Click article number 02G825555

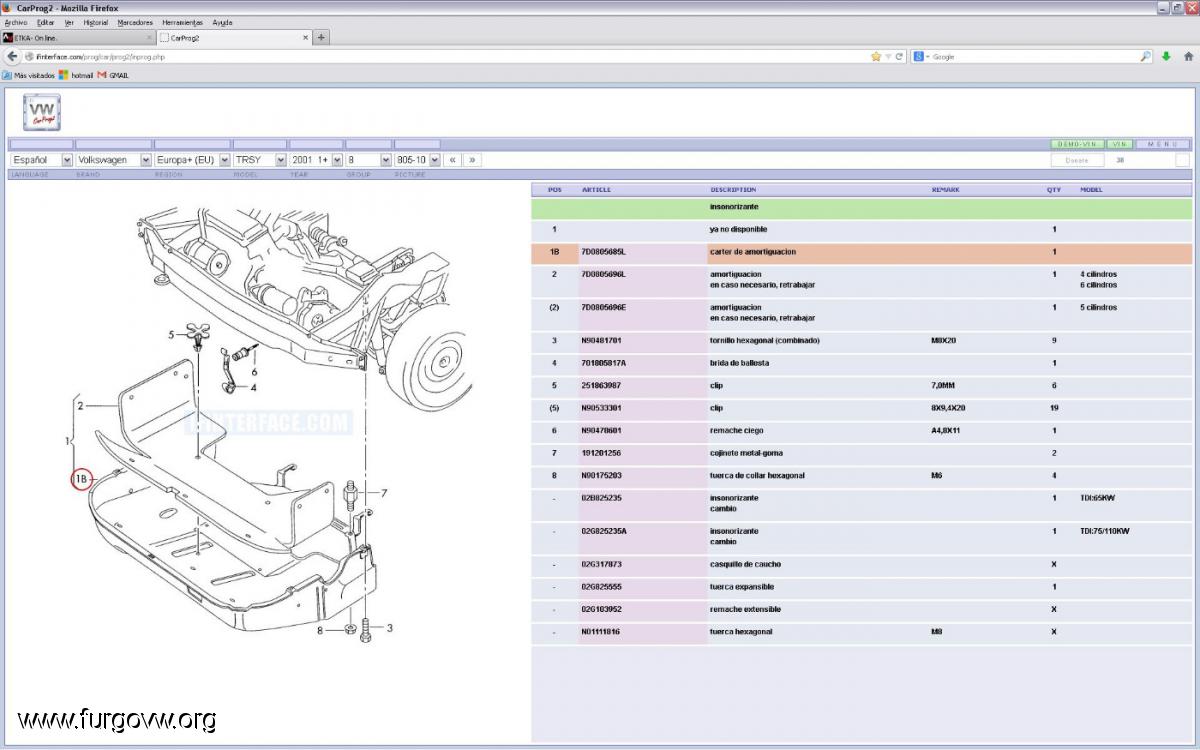coord(601,587)
